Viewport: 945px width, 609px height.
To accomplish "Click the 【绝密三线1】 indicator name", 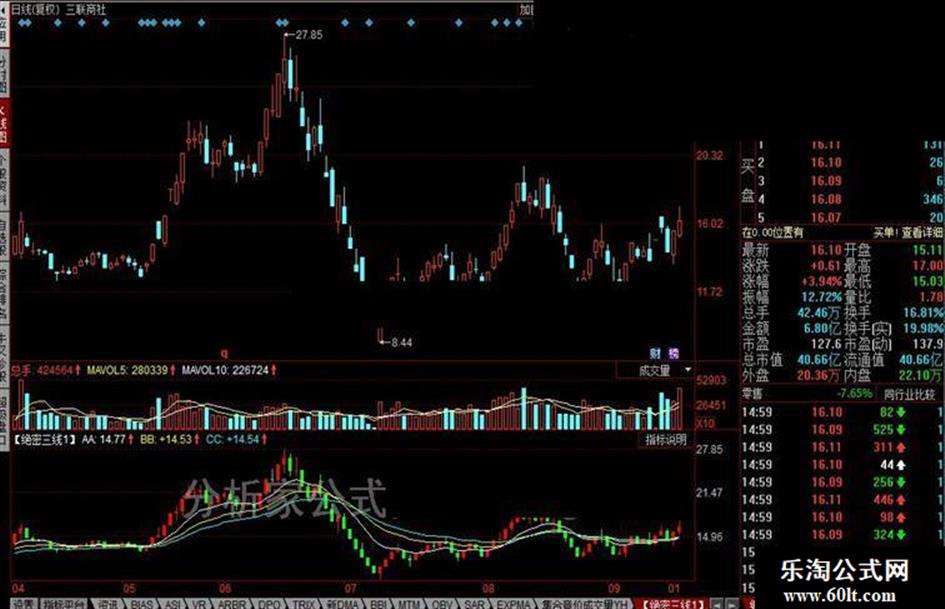I will coord(45,440).
